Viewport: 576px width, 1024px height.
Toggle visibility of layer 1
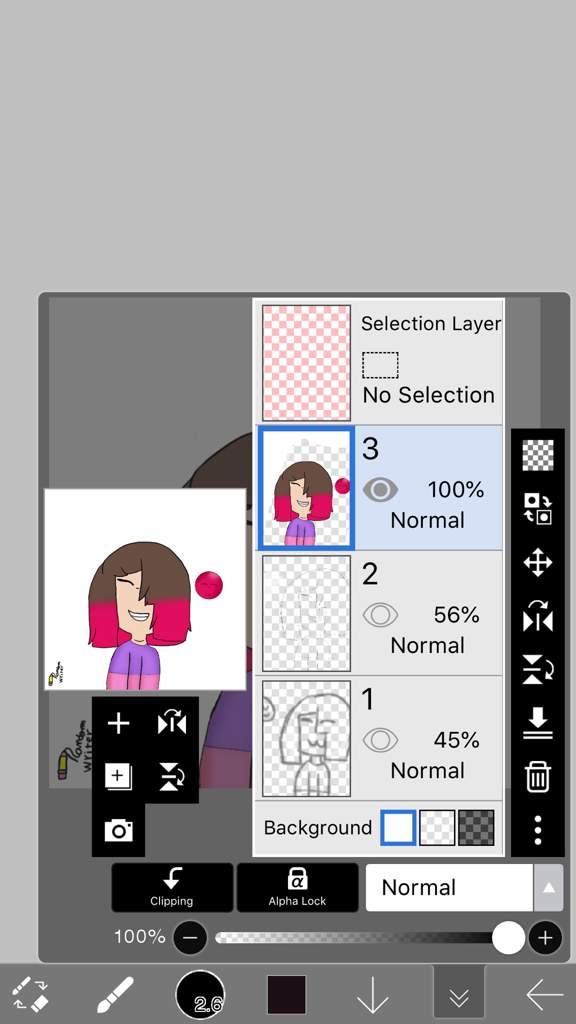380,740
